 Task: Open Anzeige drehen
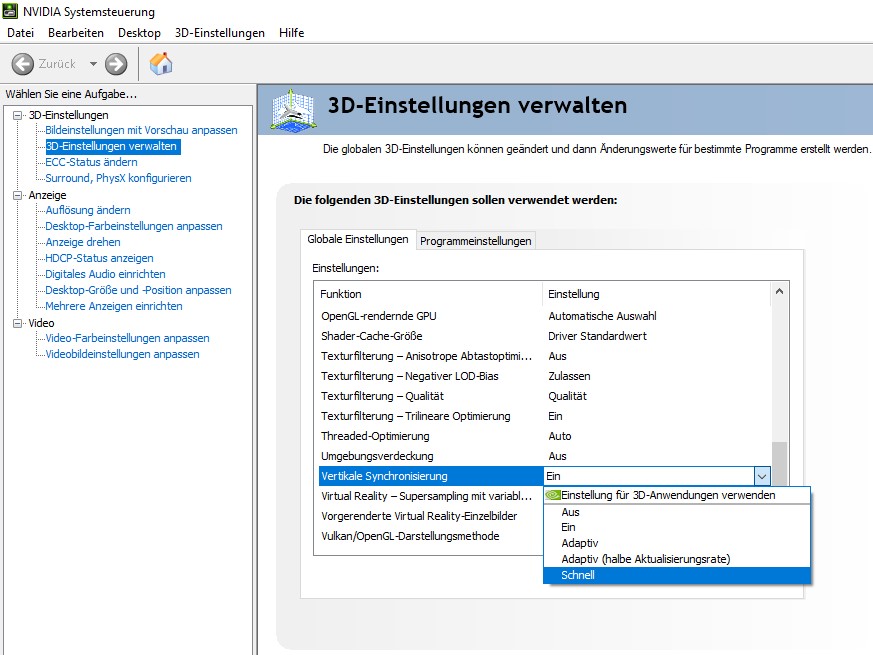[83, 242]
